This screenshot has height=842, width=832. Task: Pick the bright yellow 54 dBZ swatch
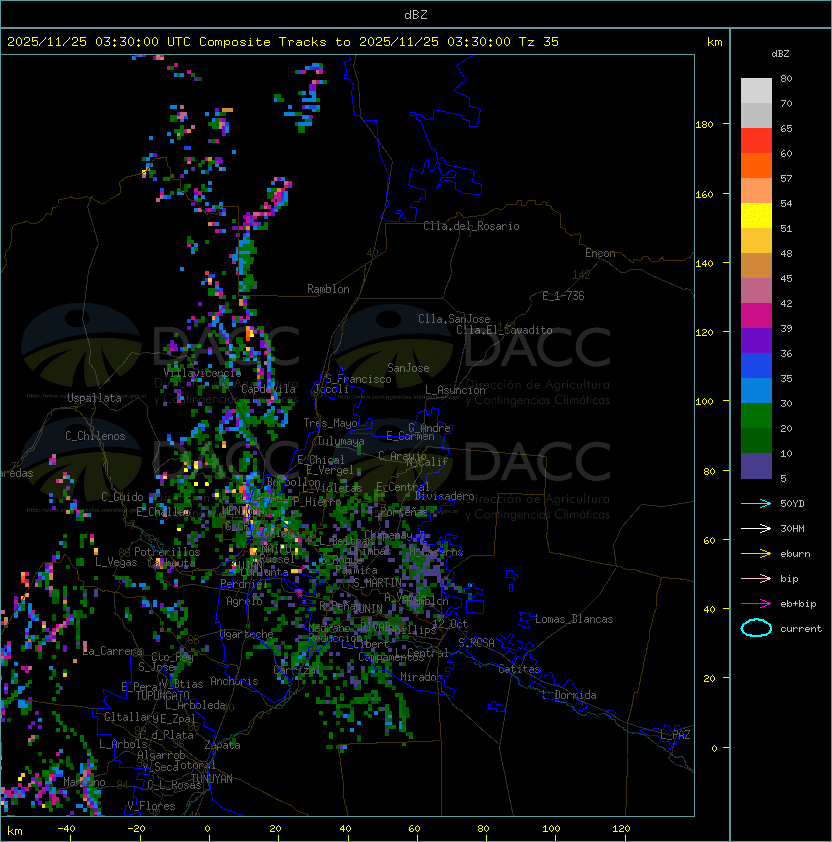pos(756,215)
